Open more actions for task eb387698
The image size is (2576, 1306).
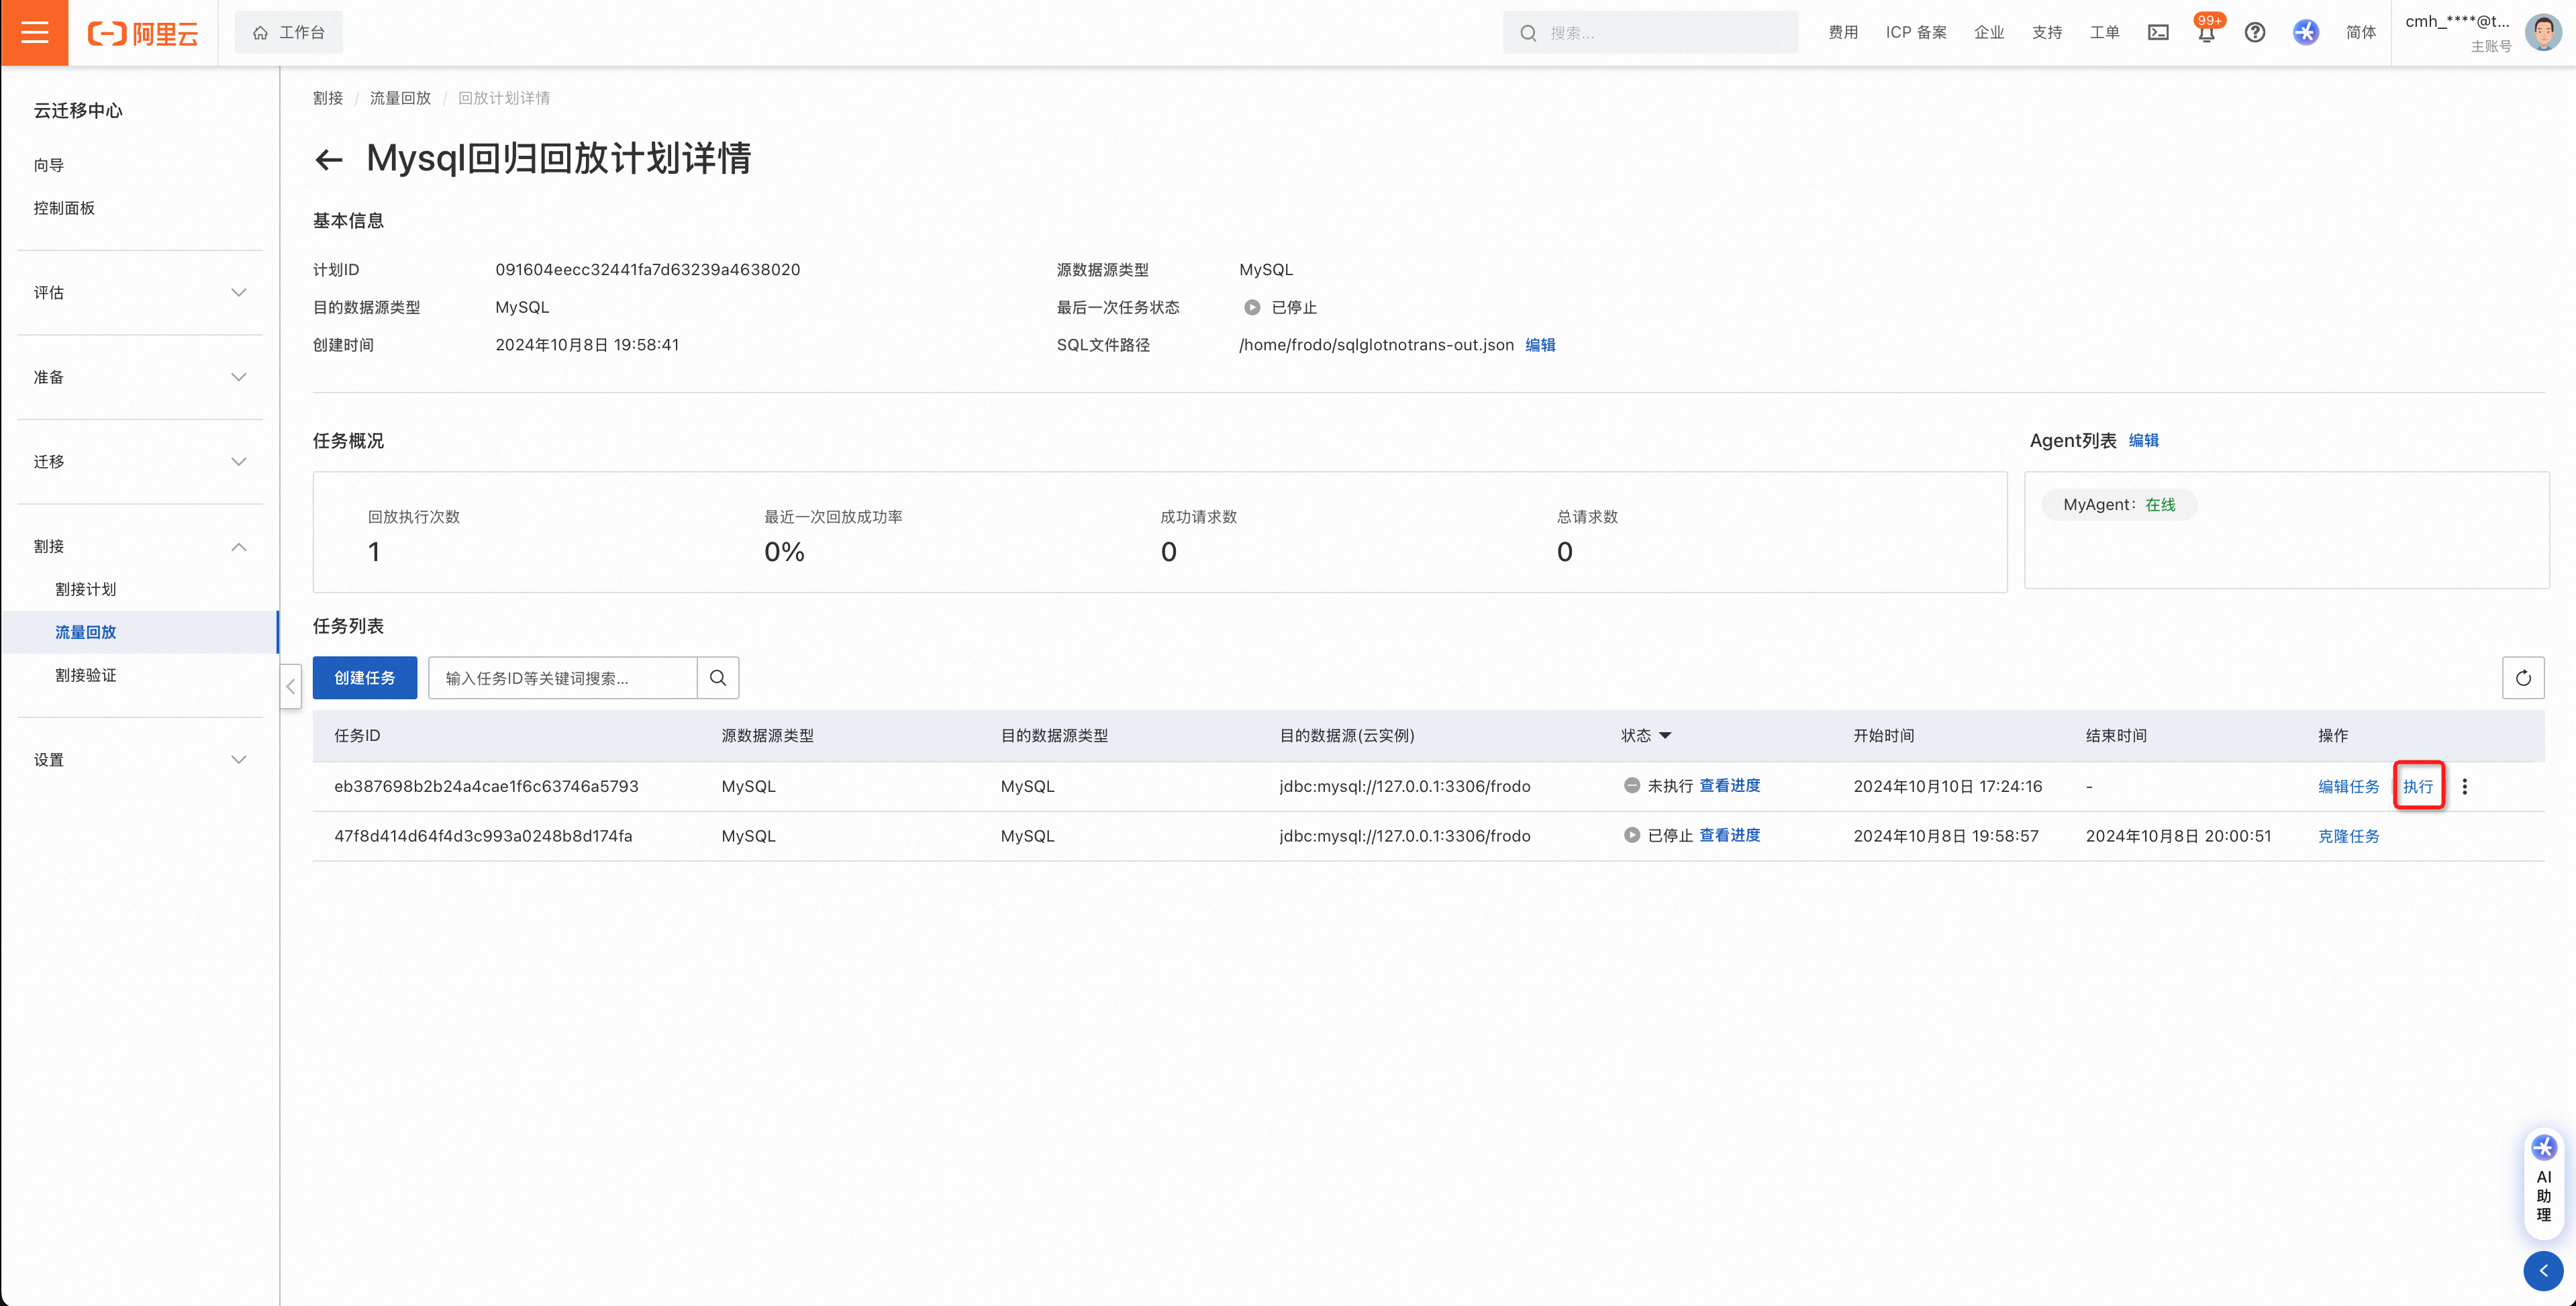(x=2465, y=787)
